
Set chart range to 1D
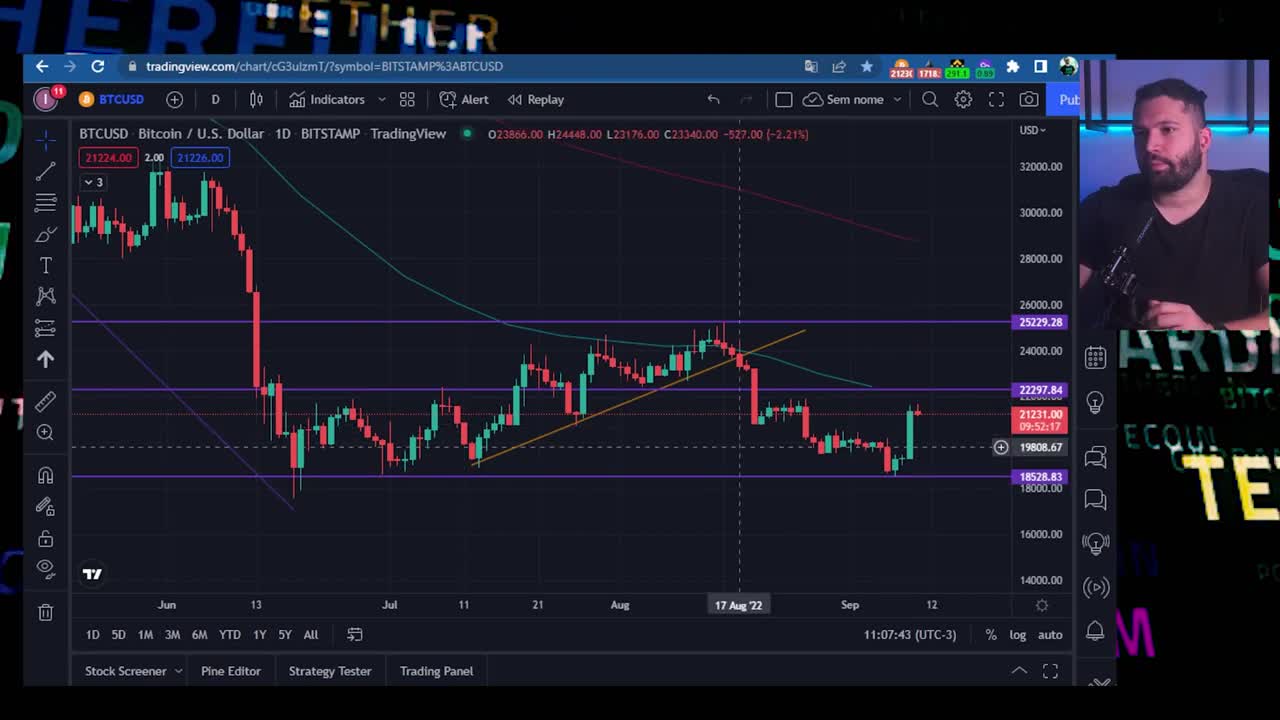point(92,634)
